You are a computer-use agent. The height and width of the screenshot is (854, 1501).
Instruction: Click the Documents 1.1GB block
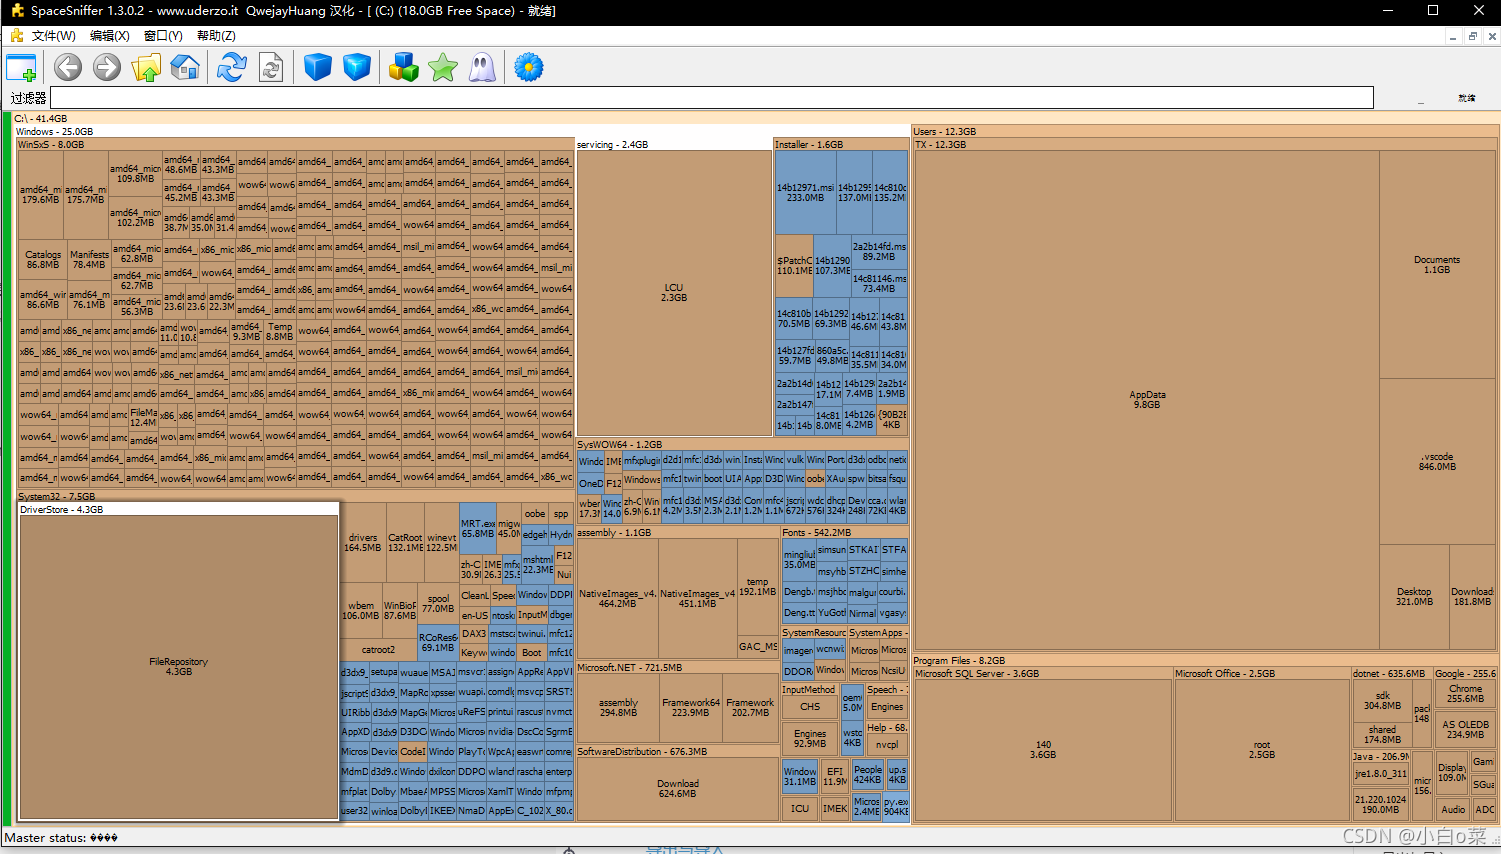1437,264
